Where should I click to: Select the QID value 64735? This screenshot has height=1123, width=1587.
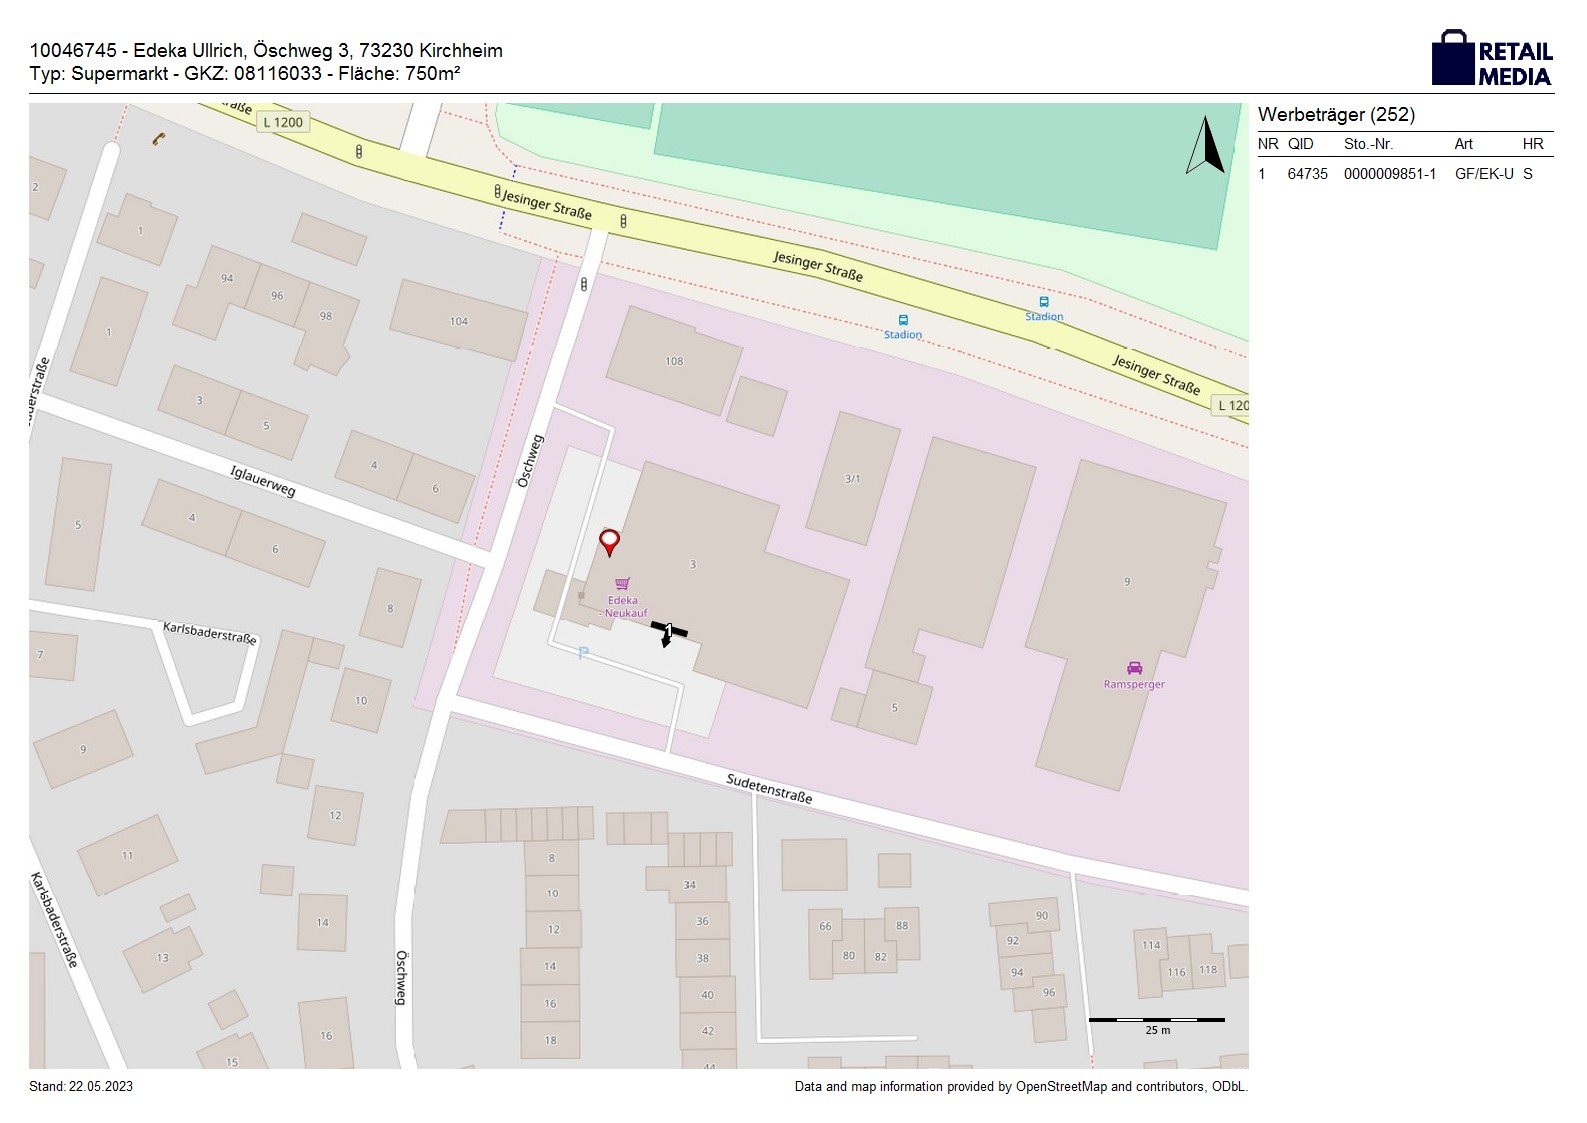click(1307, 174)
